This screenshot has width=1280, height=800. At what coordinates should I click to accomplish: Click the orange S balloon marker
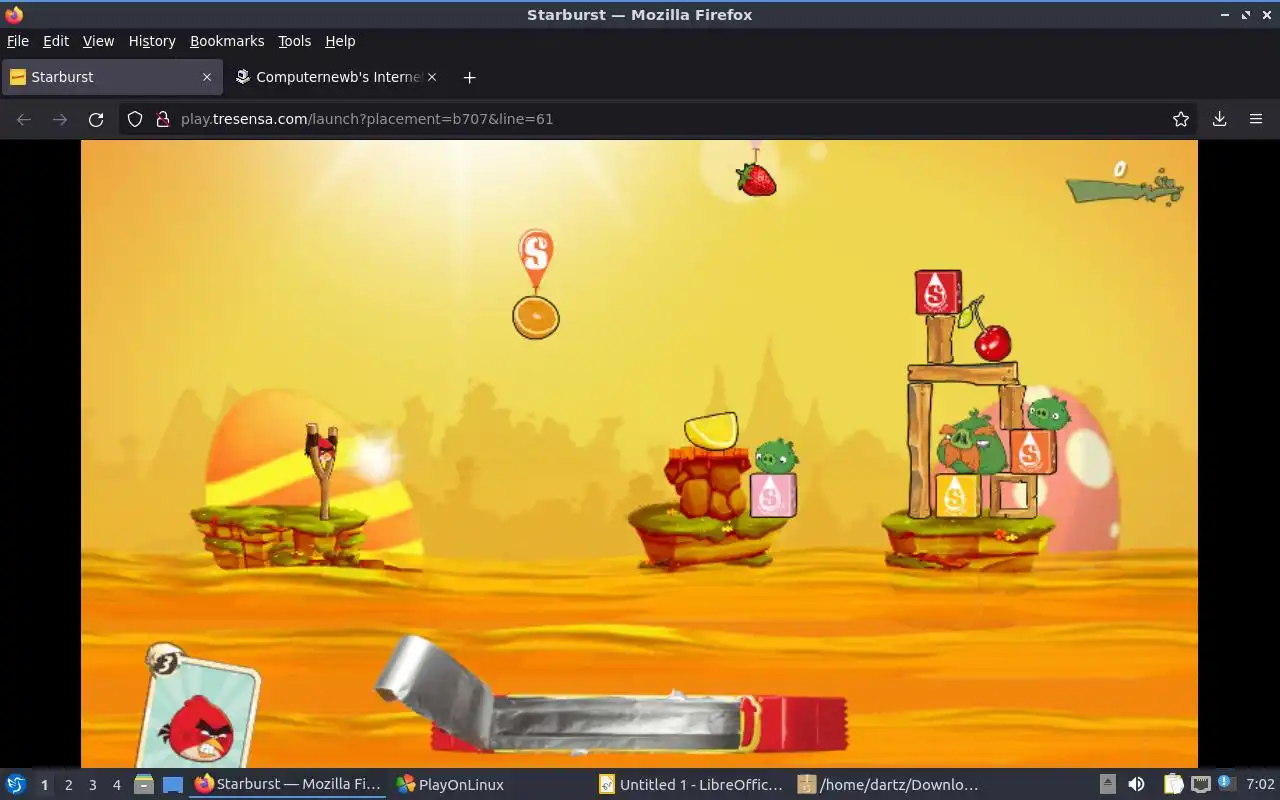[536, 255]
